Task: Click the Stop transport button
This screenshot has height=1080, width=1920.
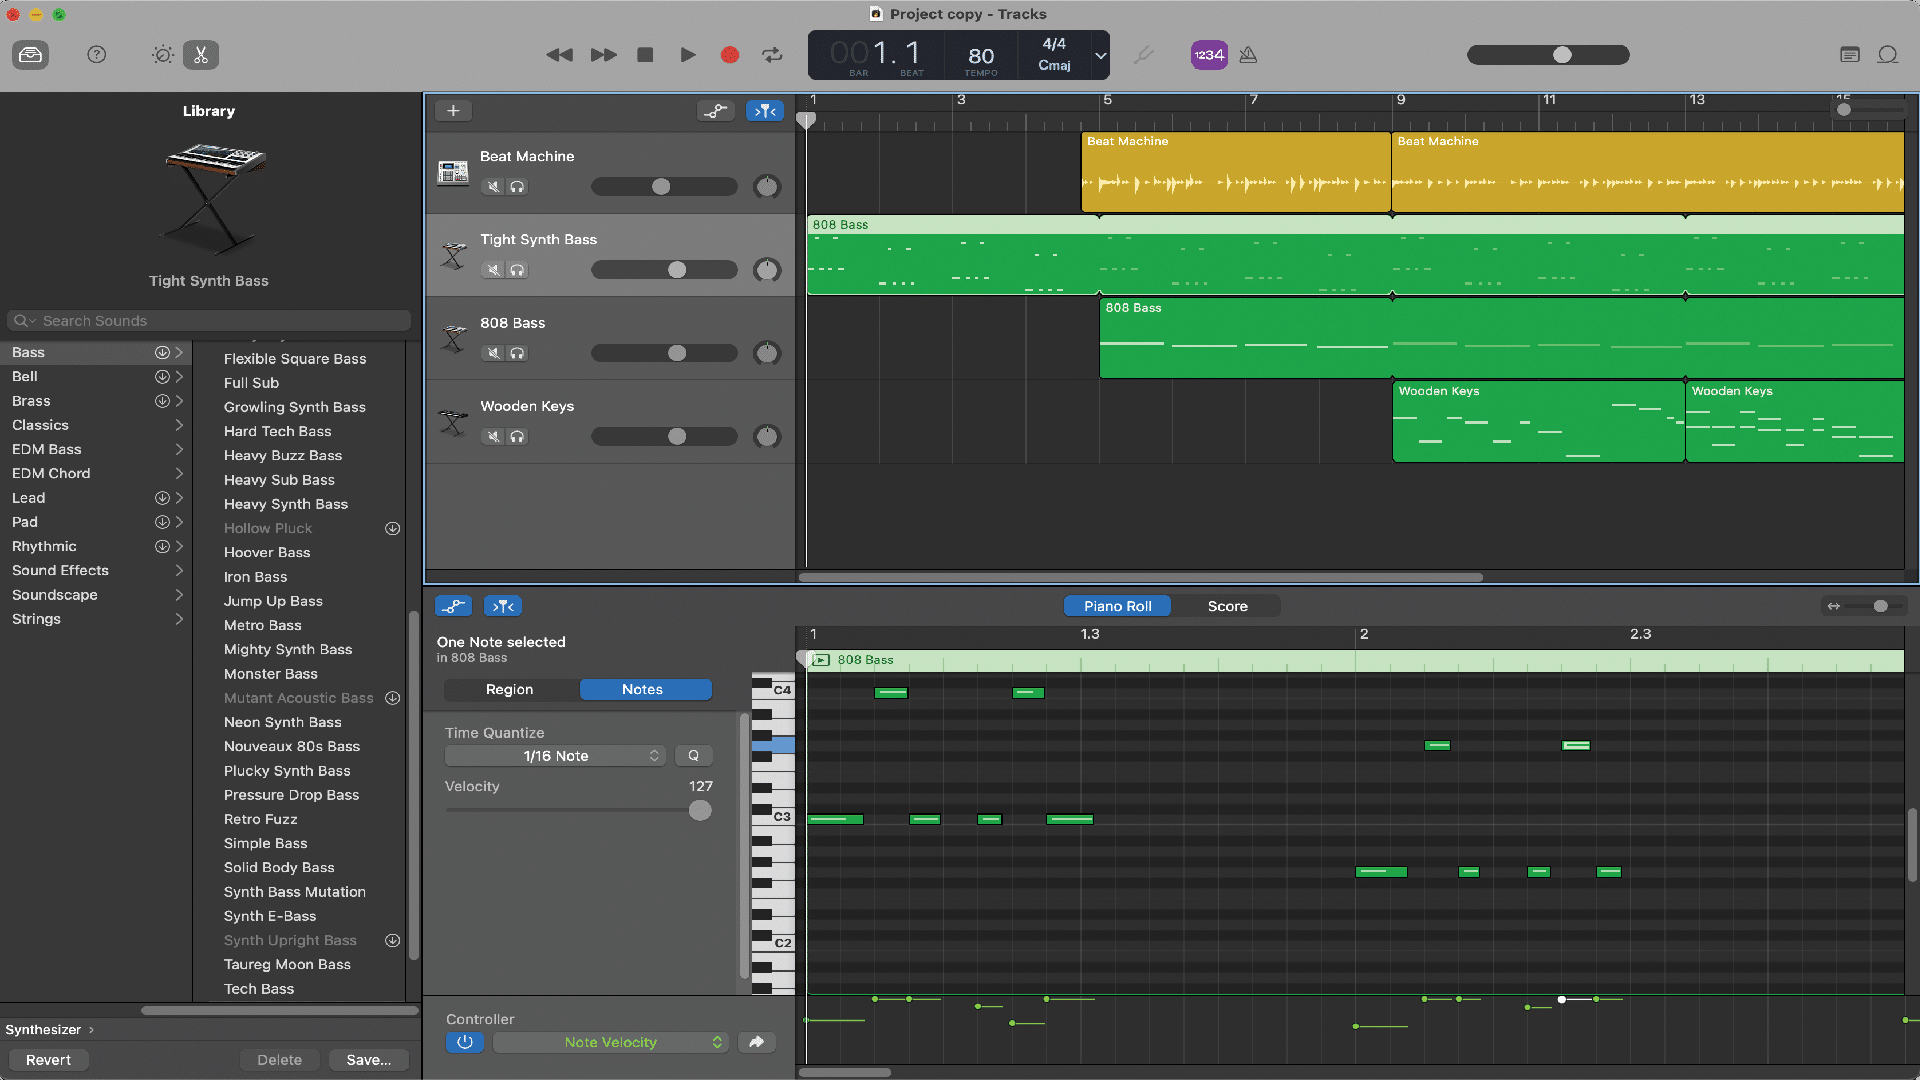Action: [x=645, y=55]
